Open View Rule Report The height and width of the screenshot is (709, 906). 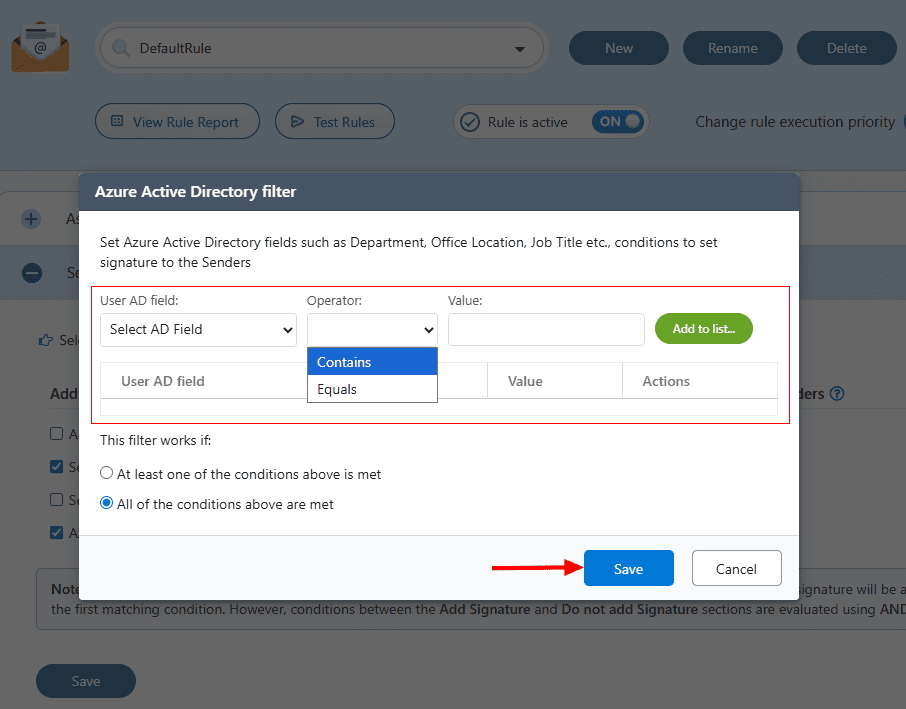click(177, 122)
